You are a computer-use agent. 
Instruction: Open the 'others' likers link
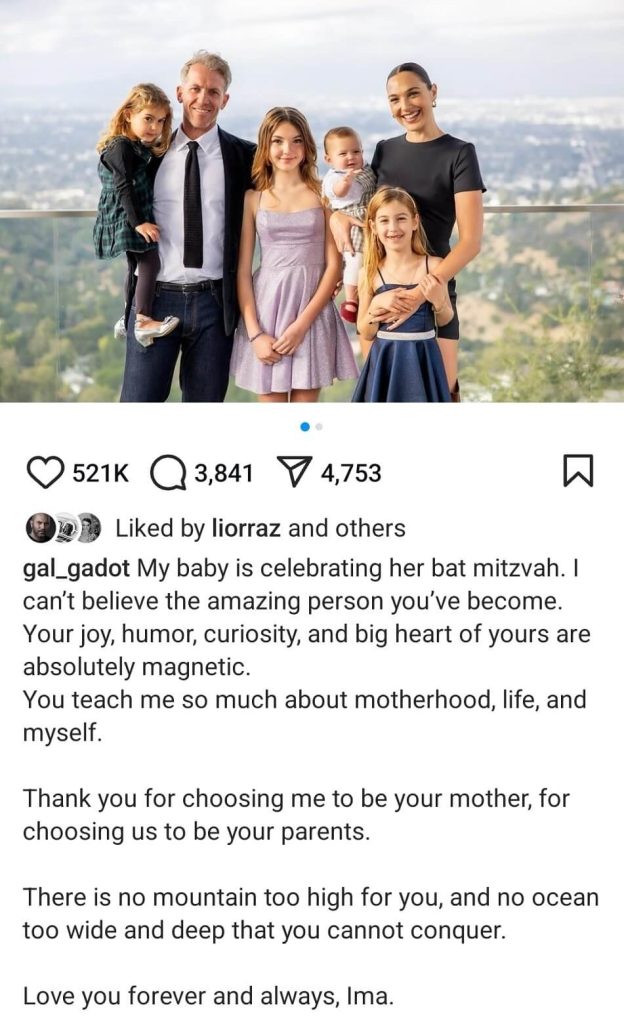[x=372, y=528]
